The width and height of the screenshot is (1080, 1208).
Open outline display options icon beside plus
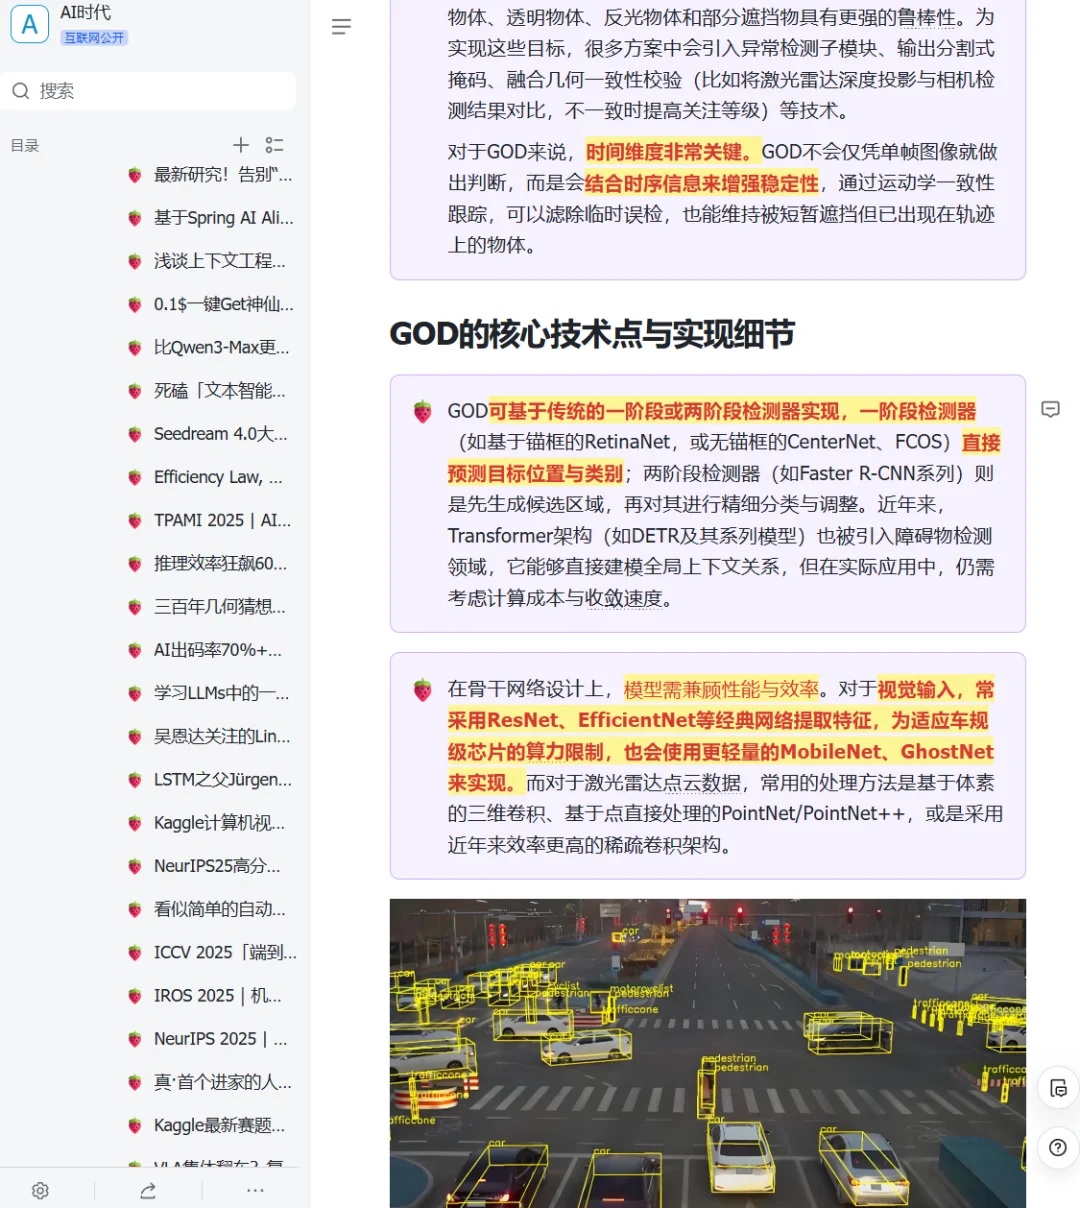pyautogui.click(x=275, y=144)
